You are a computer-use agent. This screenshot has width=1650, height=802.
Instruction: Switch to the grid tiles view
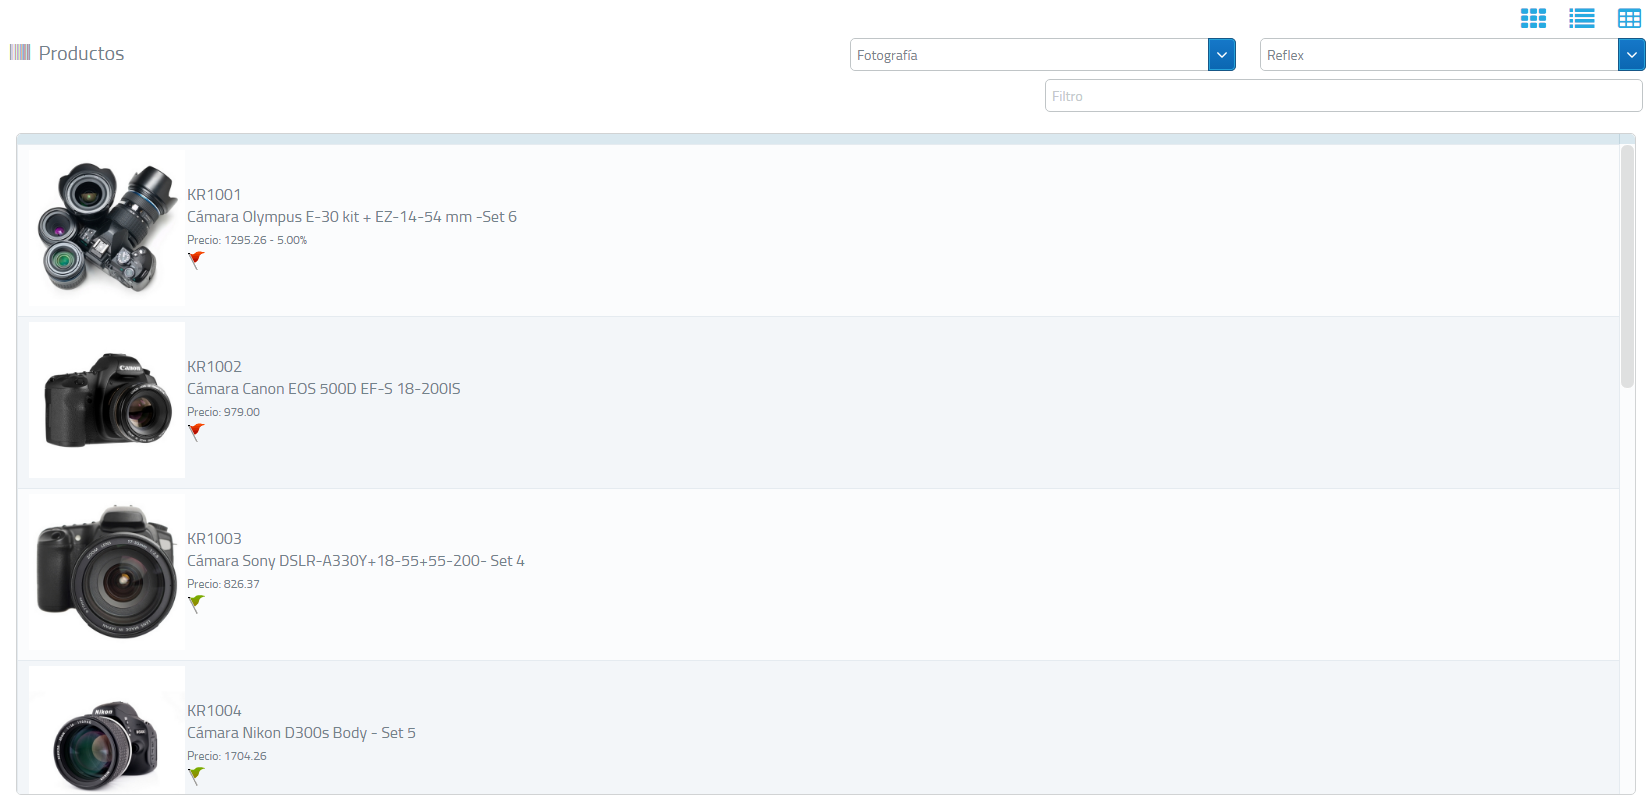coord(1533,18)
